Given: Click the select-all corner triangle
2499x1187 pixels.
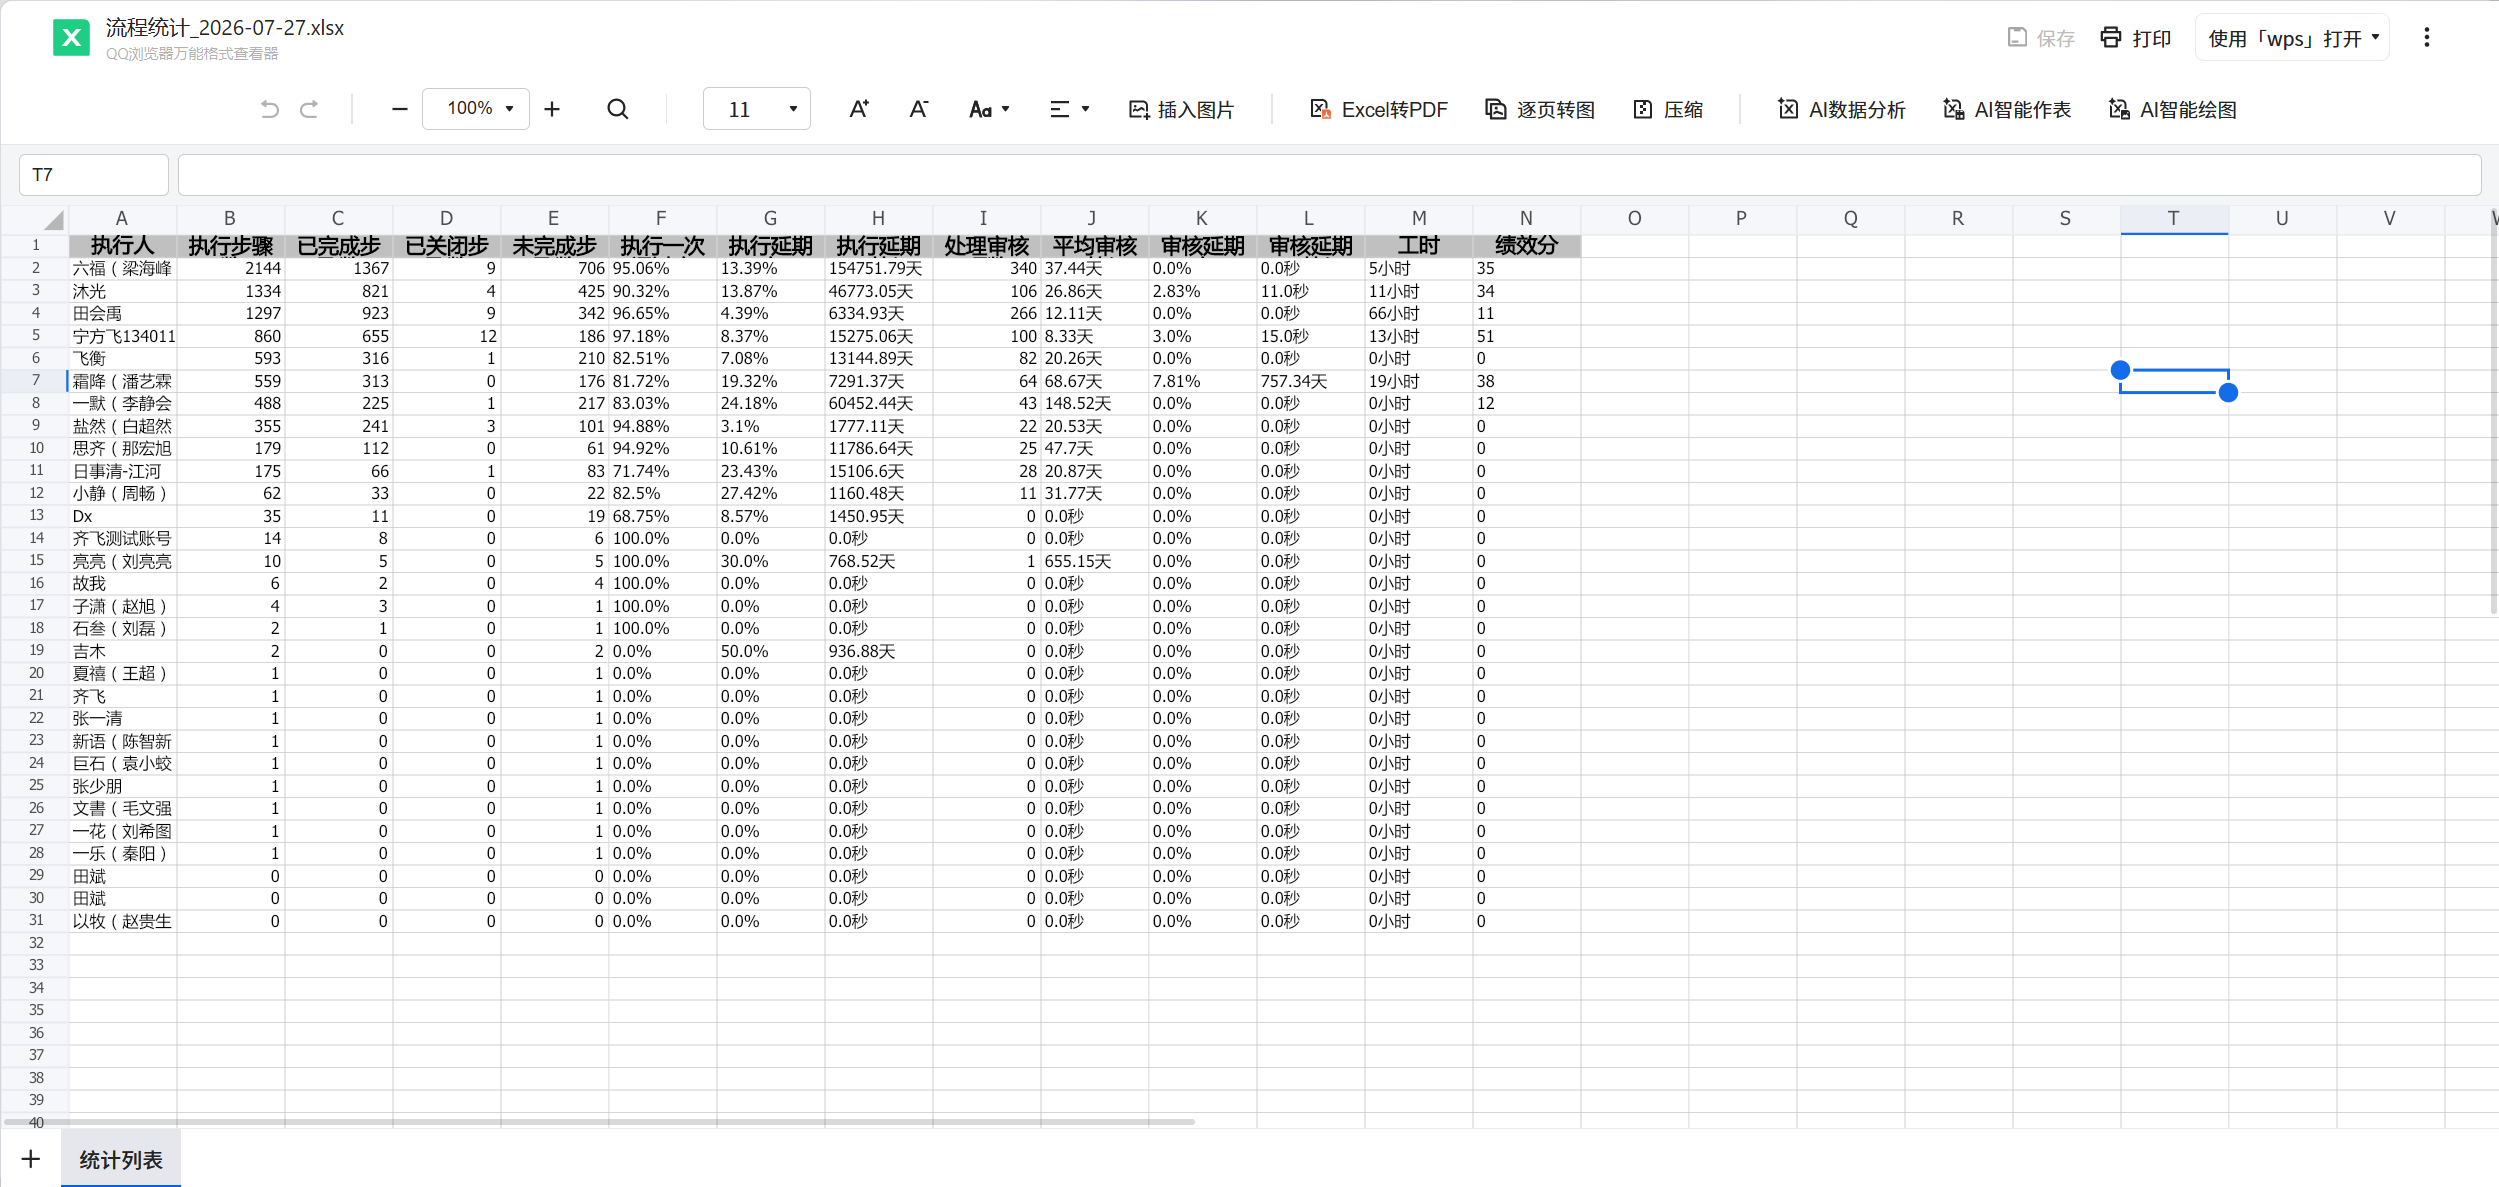Looking at the screenshot, I should 53,220.
